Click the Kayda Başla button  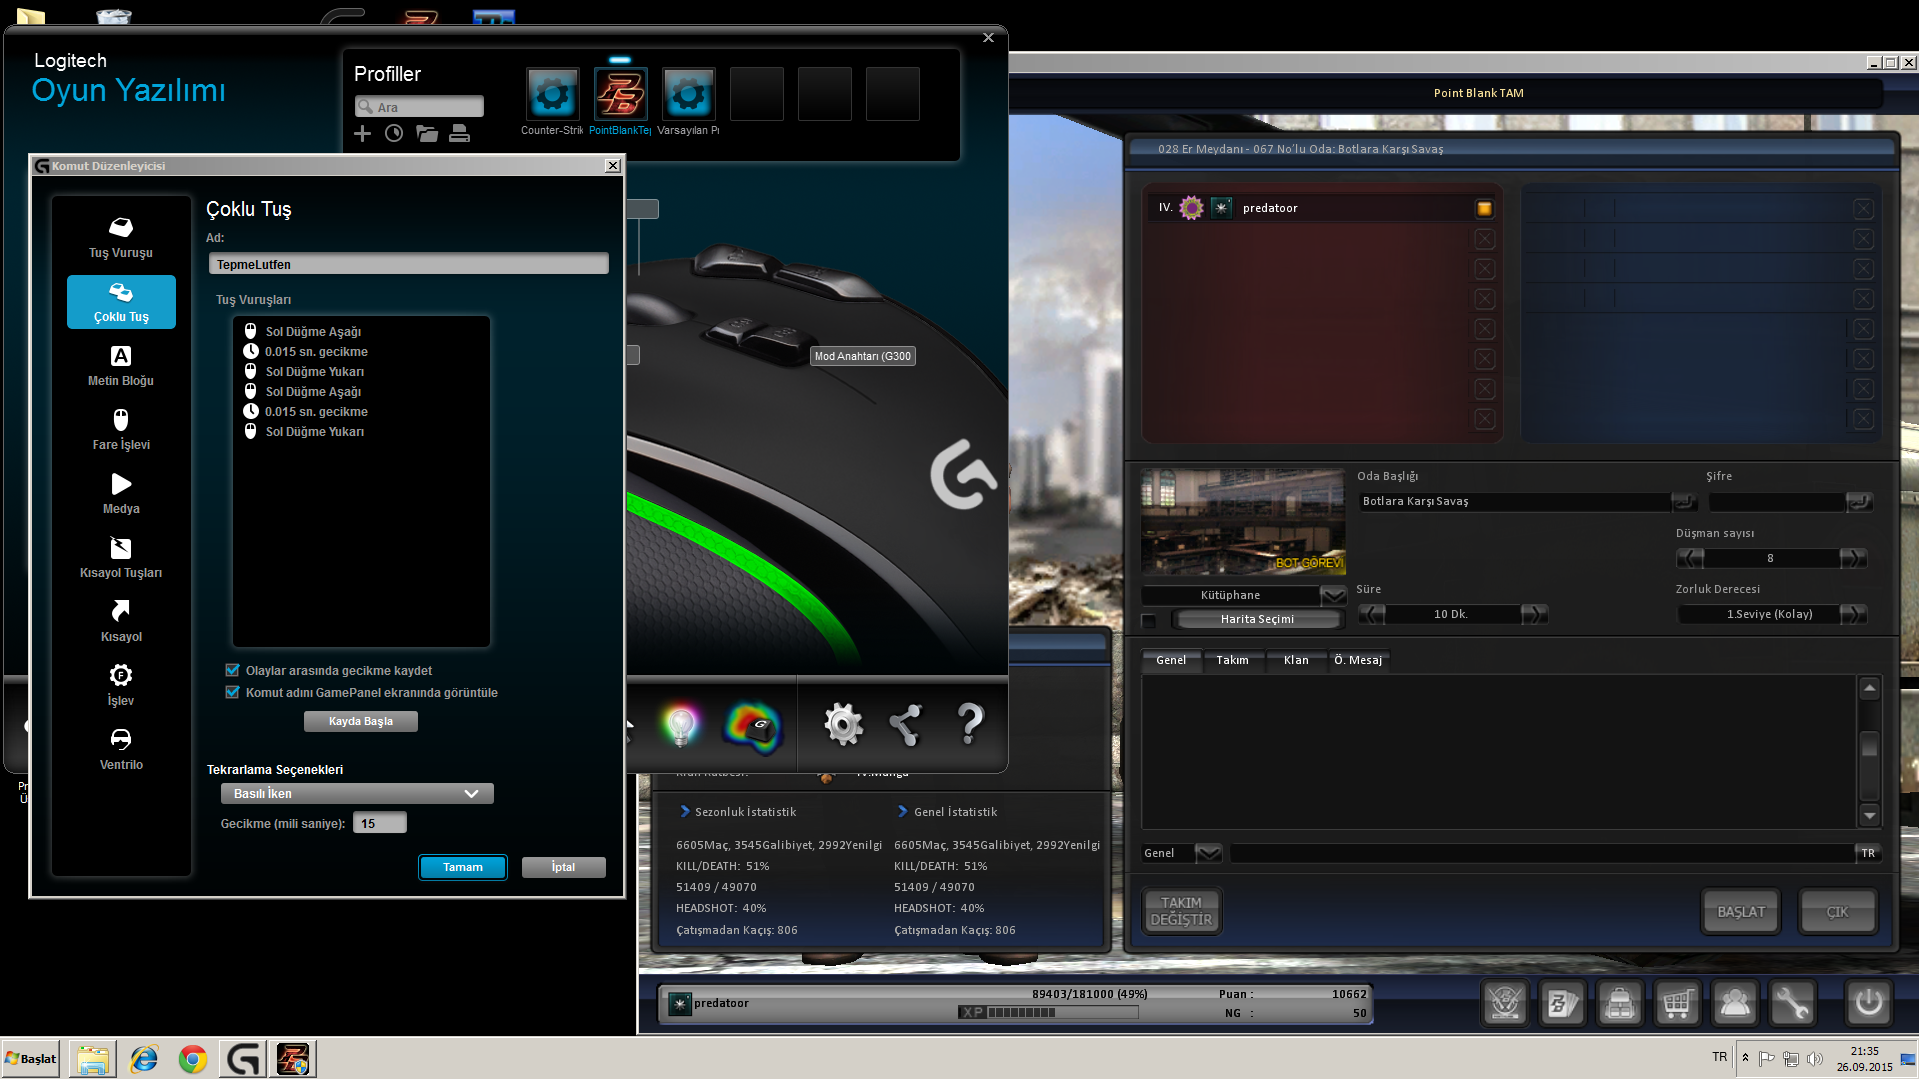pyautogui.click(x=361, y=722)
